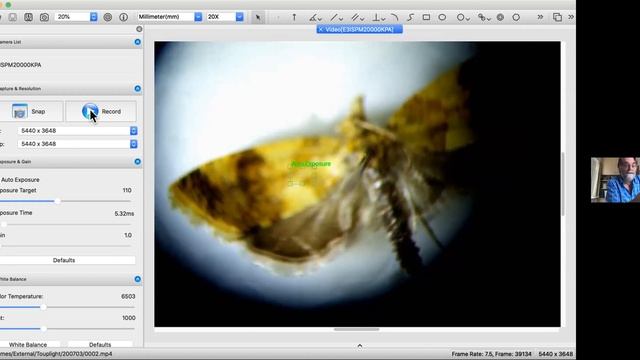Collapse the Exposure & Gain section
Image resolution: width=640 pixels, height=360 pixels.
pyautogui.click(x=138, y=162)
